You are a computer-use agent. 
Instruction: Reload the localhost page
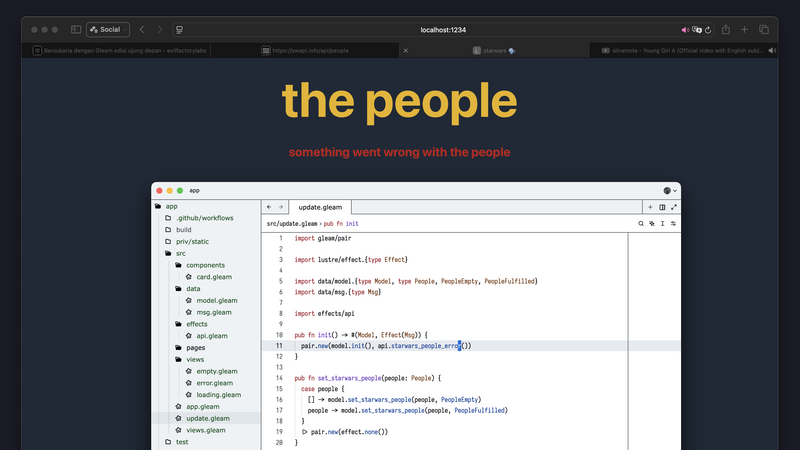click(x=708, y=30)
